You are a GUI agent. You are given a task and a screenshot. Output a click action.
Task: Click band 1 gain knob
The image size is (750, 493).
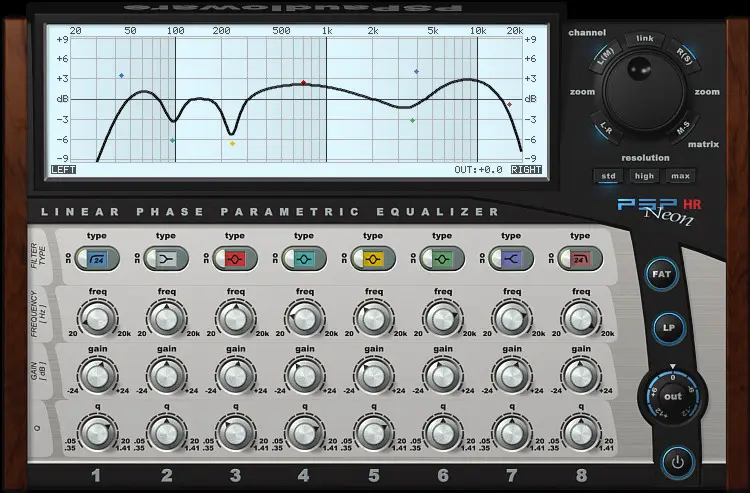(98, 376)
